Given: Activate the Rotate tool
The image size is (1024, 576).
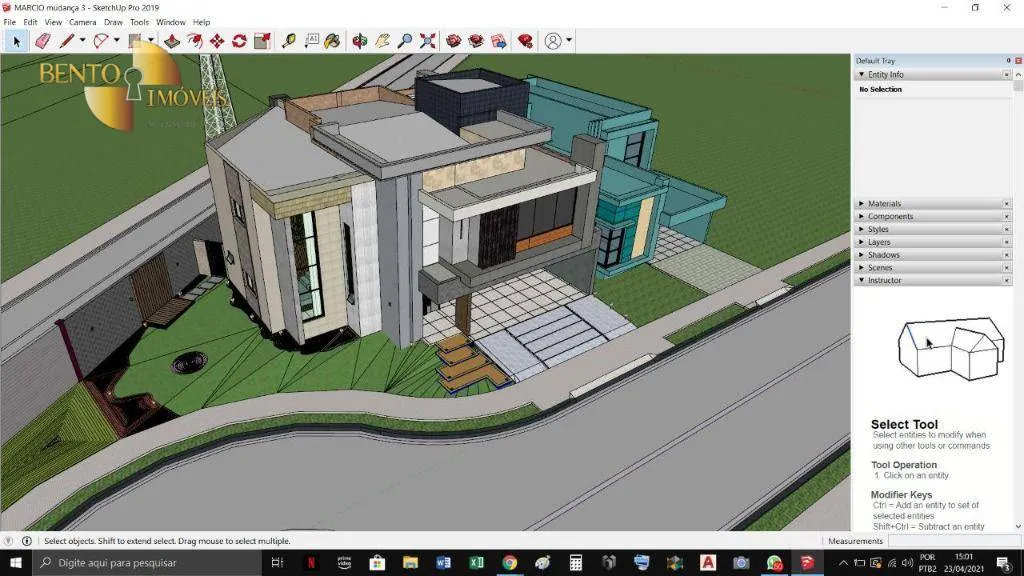Looking at the screenshot, I should coord(239,41).
